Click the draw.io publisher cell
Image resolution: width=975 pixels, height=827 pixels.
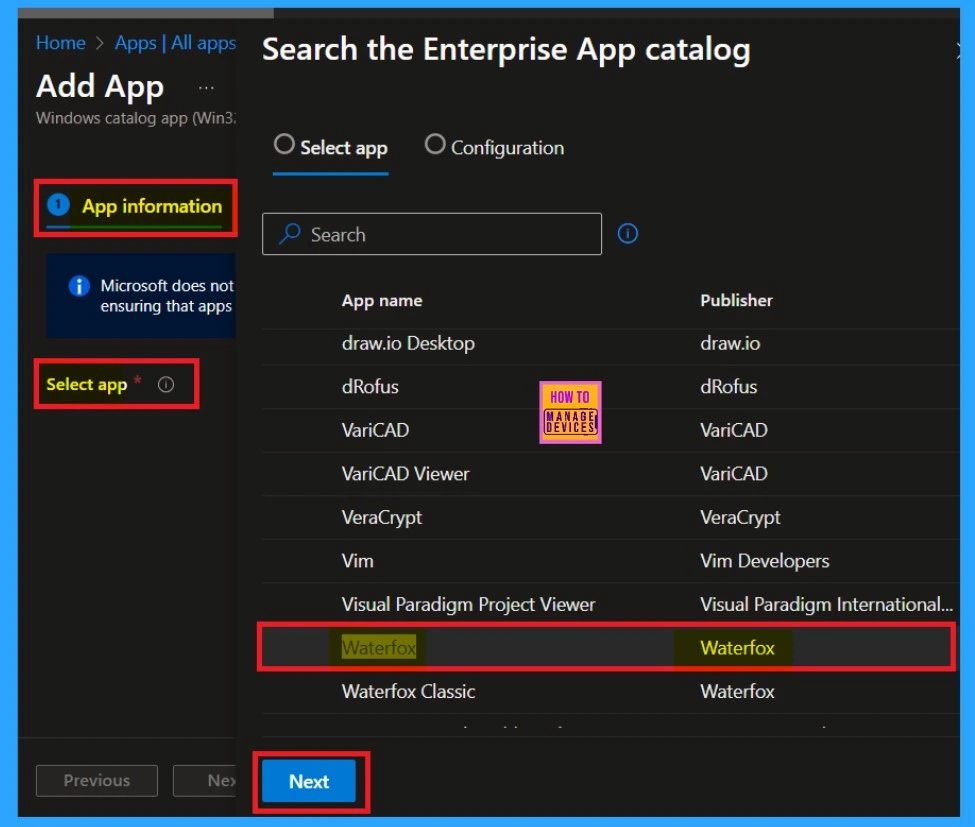(730, 344)
